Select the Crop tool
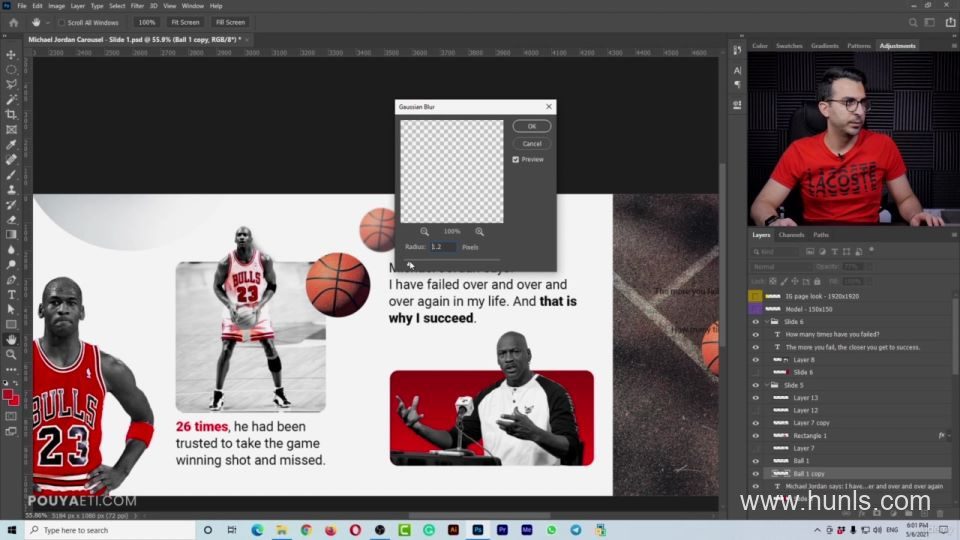Image resolution: width=960 pixels, height=540 pixels. [11, 114]
